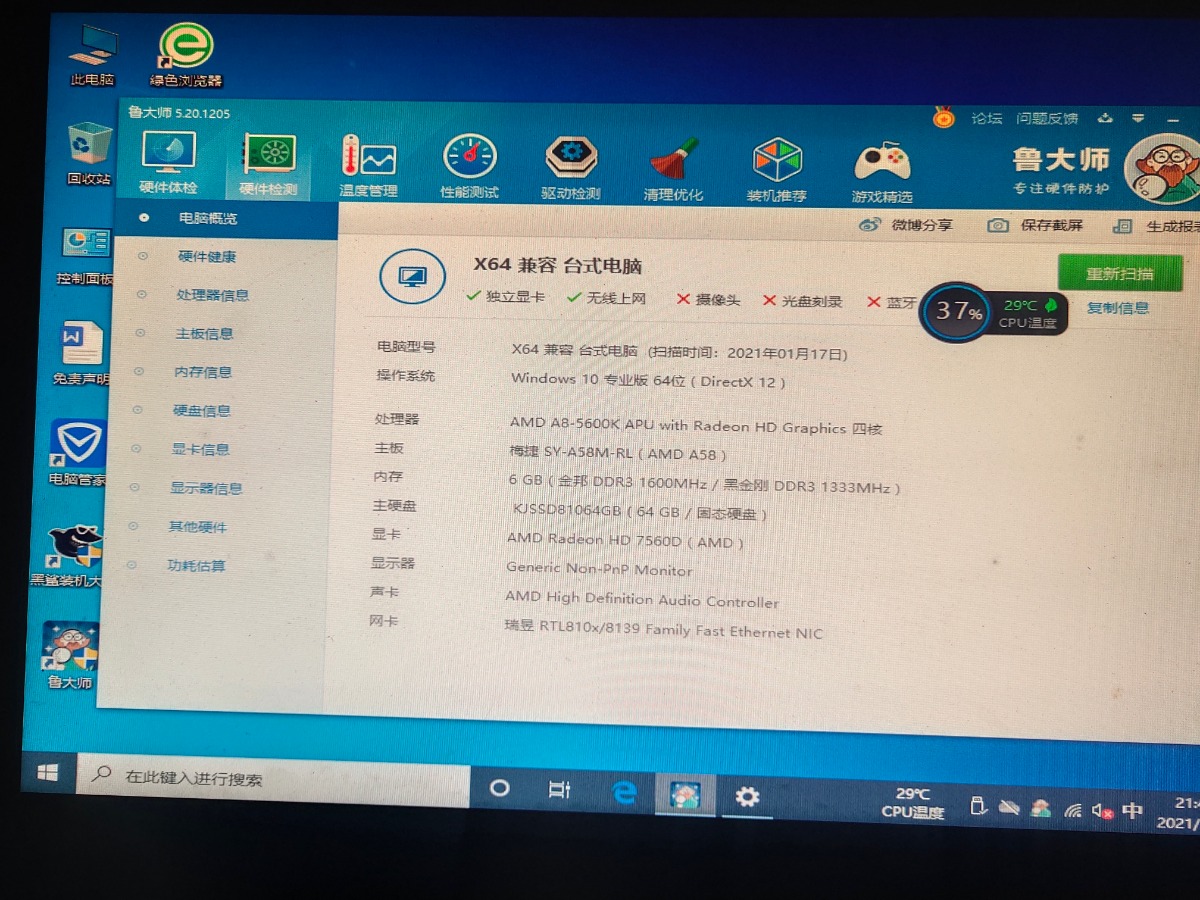Select 功耗估算 in the sidebar

coord(196,566)
